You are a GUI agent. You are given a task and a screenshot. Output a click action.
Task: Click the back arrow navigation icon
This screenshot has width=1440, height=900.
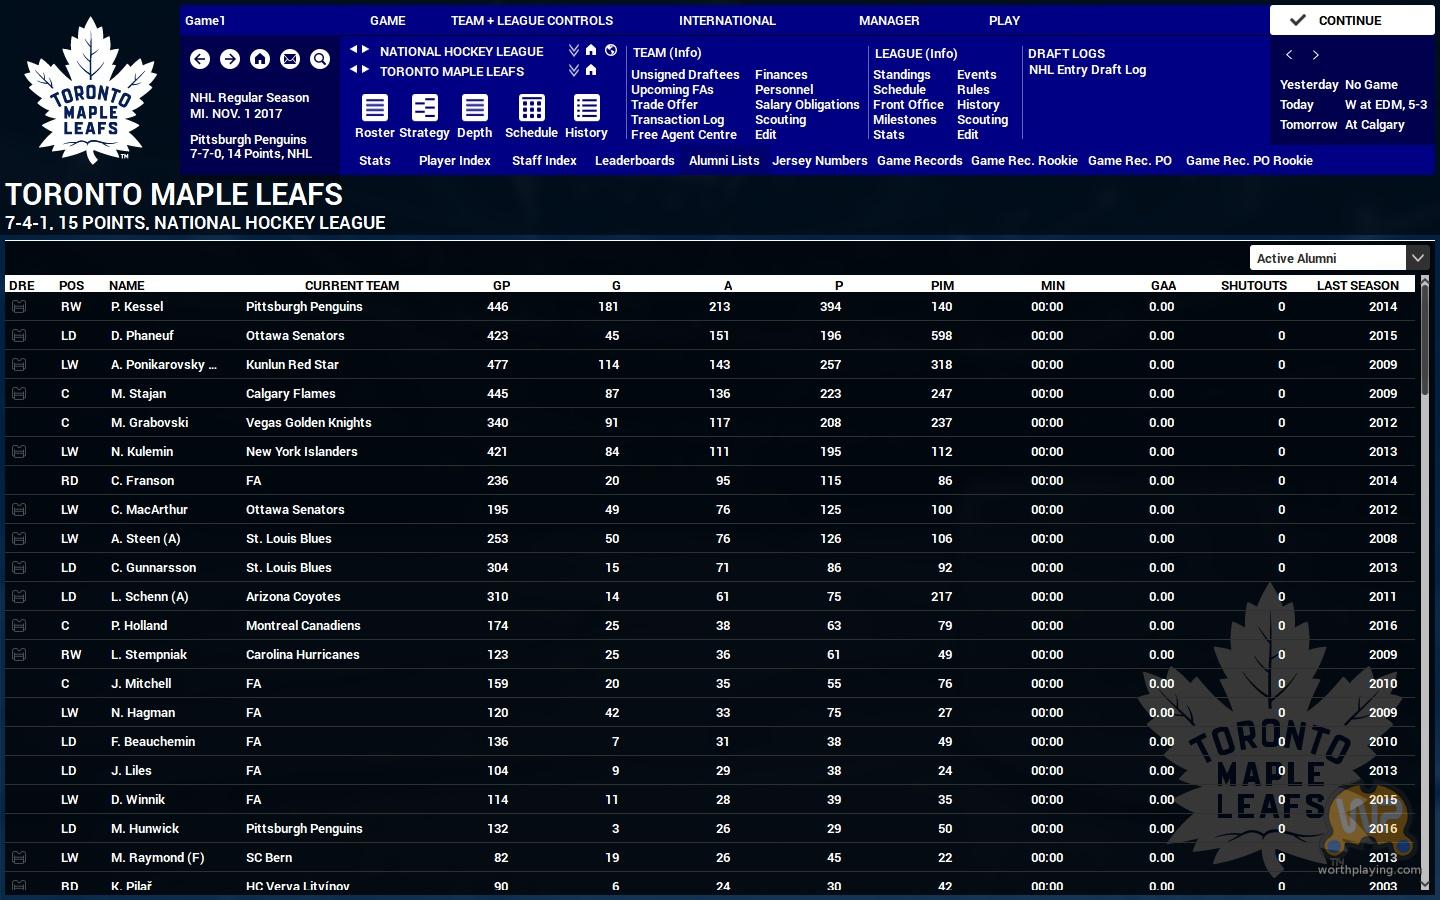pyautogui.click(x=200, y=59)
